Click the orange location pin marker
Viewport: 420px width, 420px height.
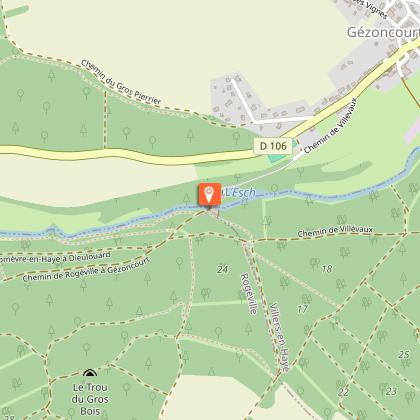[x=209, y=195]
